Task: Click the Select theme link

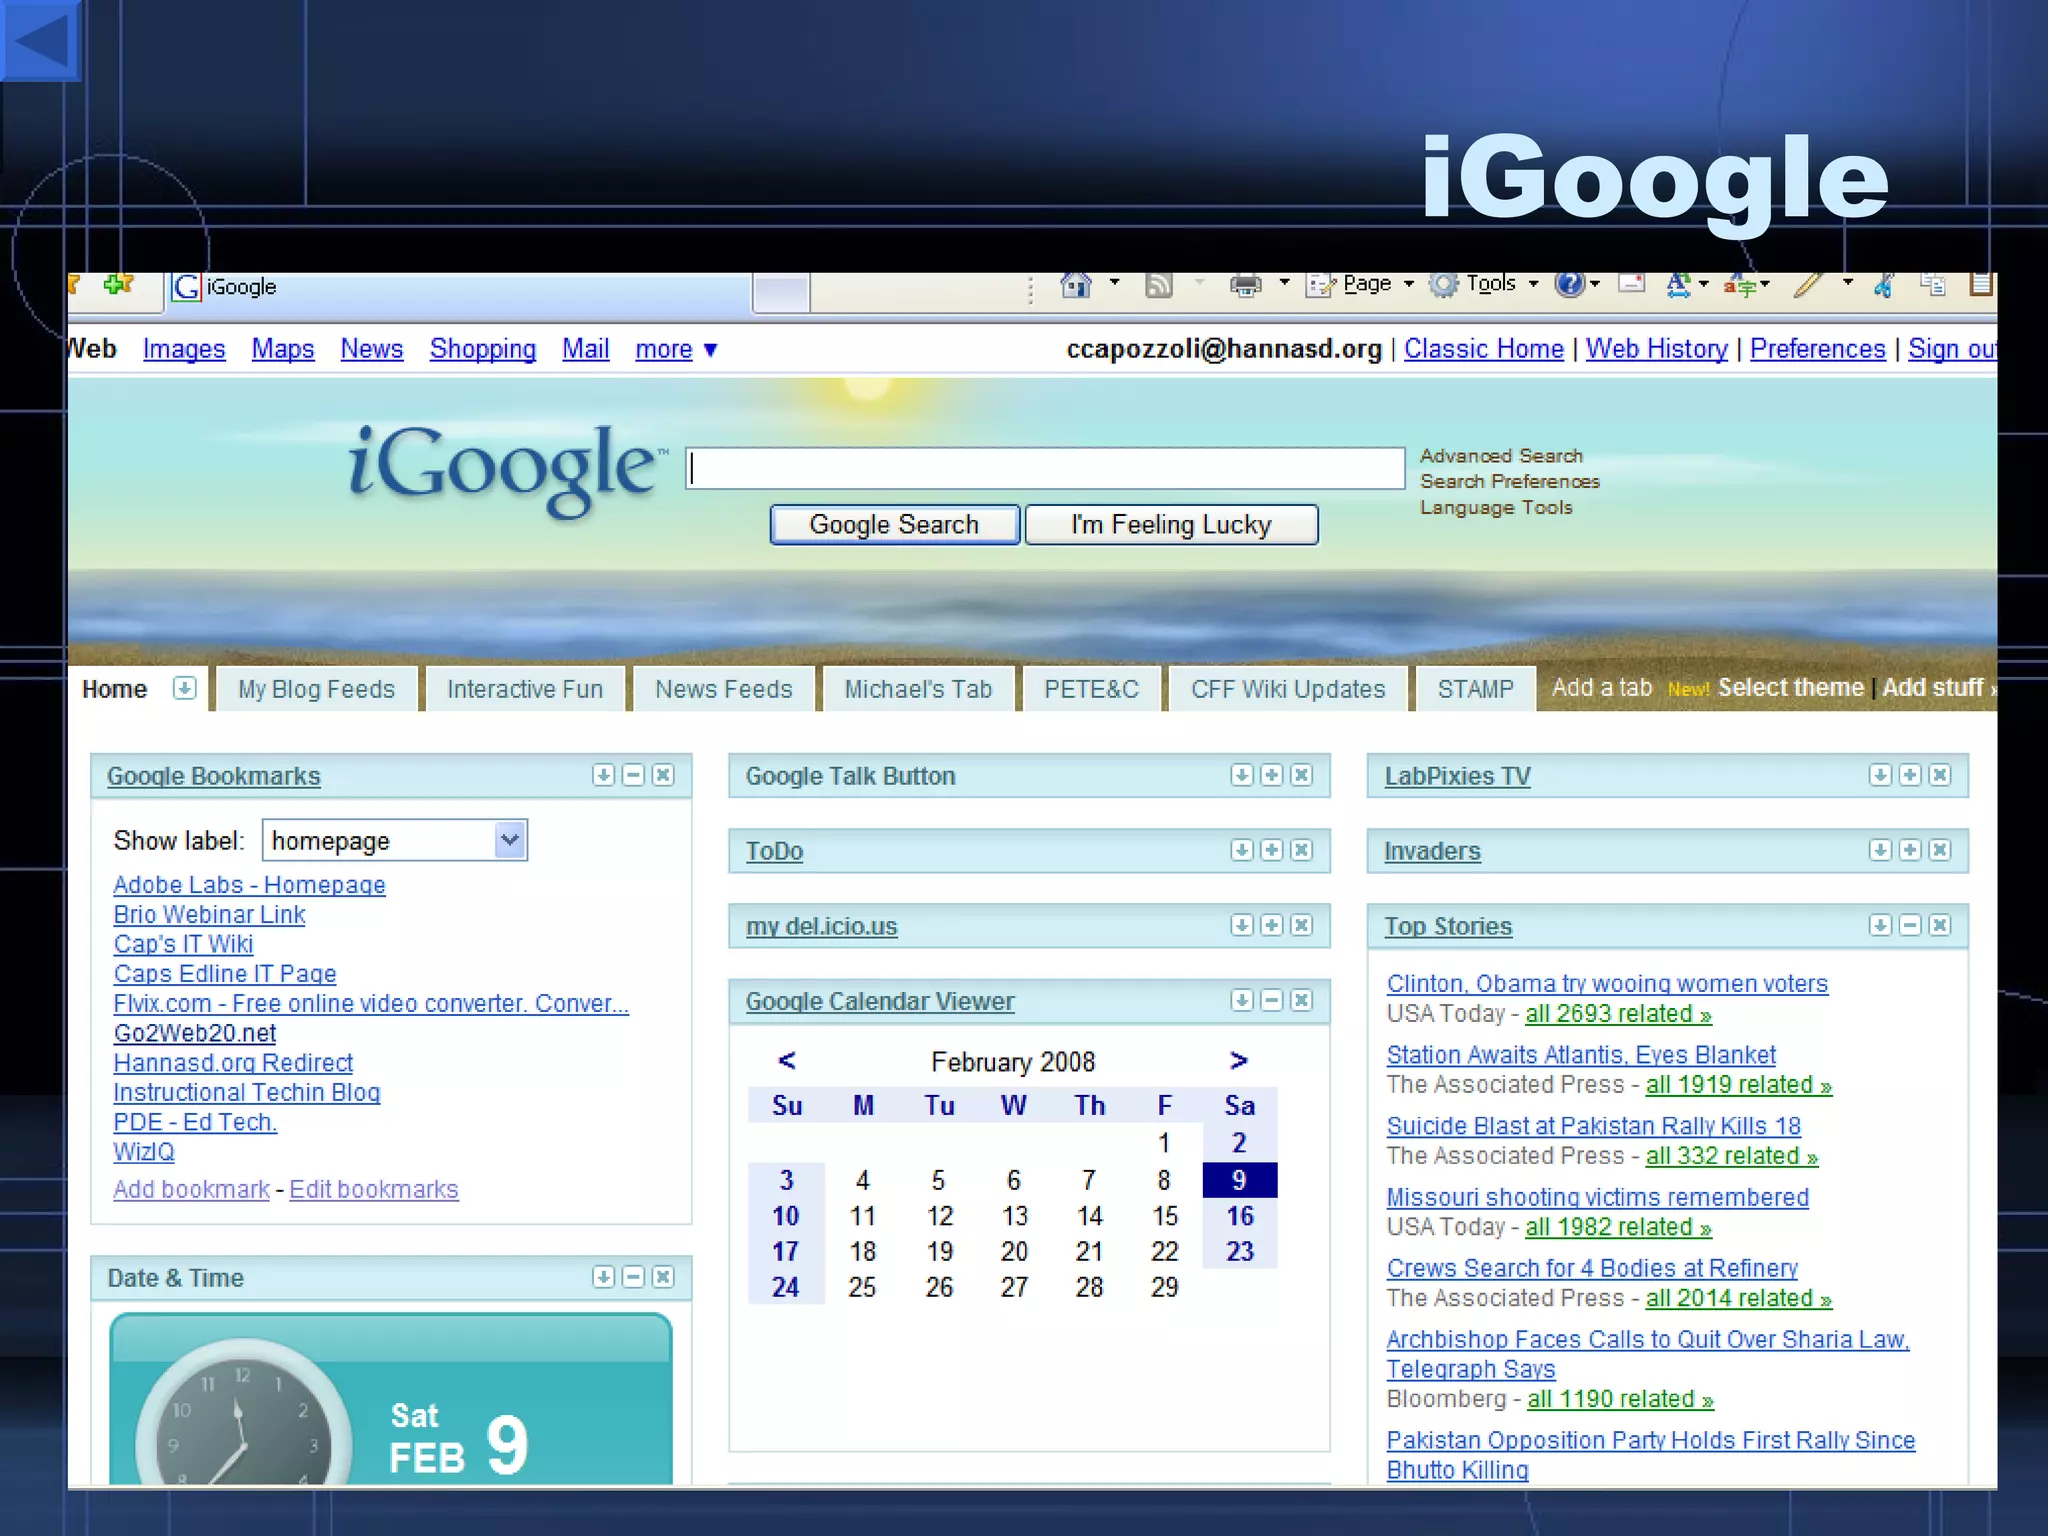Action: coord(1790,688)
